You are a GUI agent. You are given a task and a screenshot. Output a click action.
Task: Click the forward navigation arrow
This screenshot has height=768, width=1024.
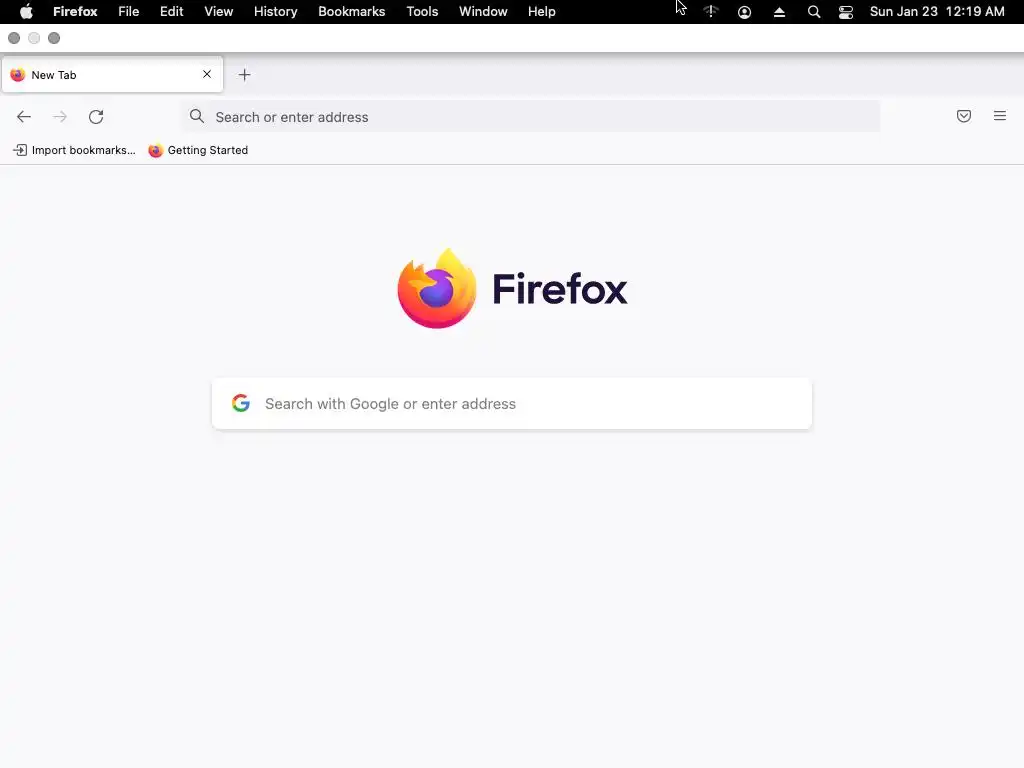click(60, 117)
